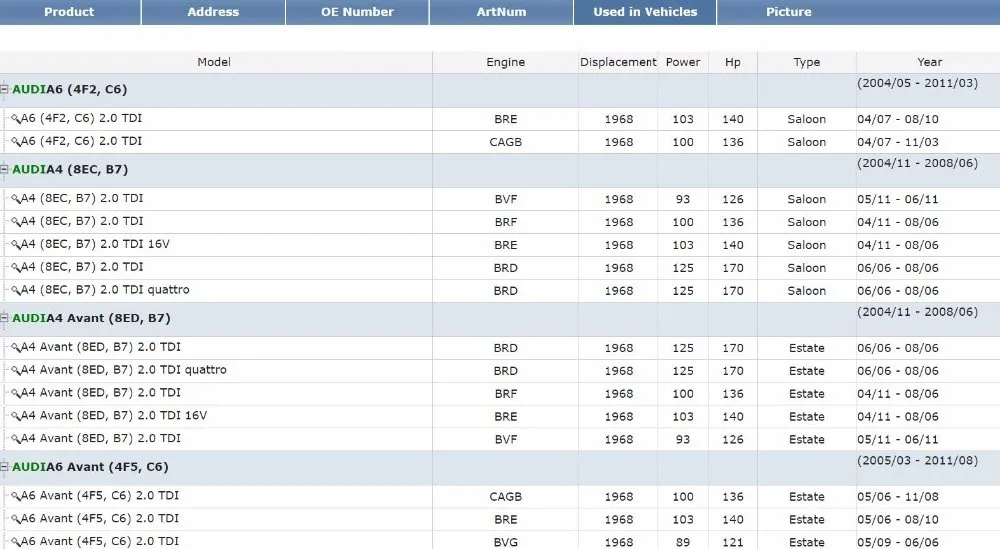Click magnifier icon for A6 Avant BVG row
The image size is (1000, 549).
click(16, 542)
